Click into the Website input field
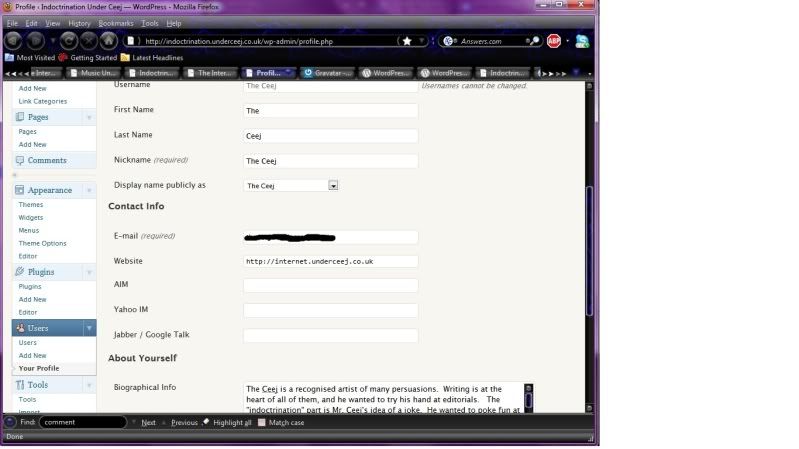The image size is (799, 449). (330, 261)
